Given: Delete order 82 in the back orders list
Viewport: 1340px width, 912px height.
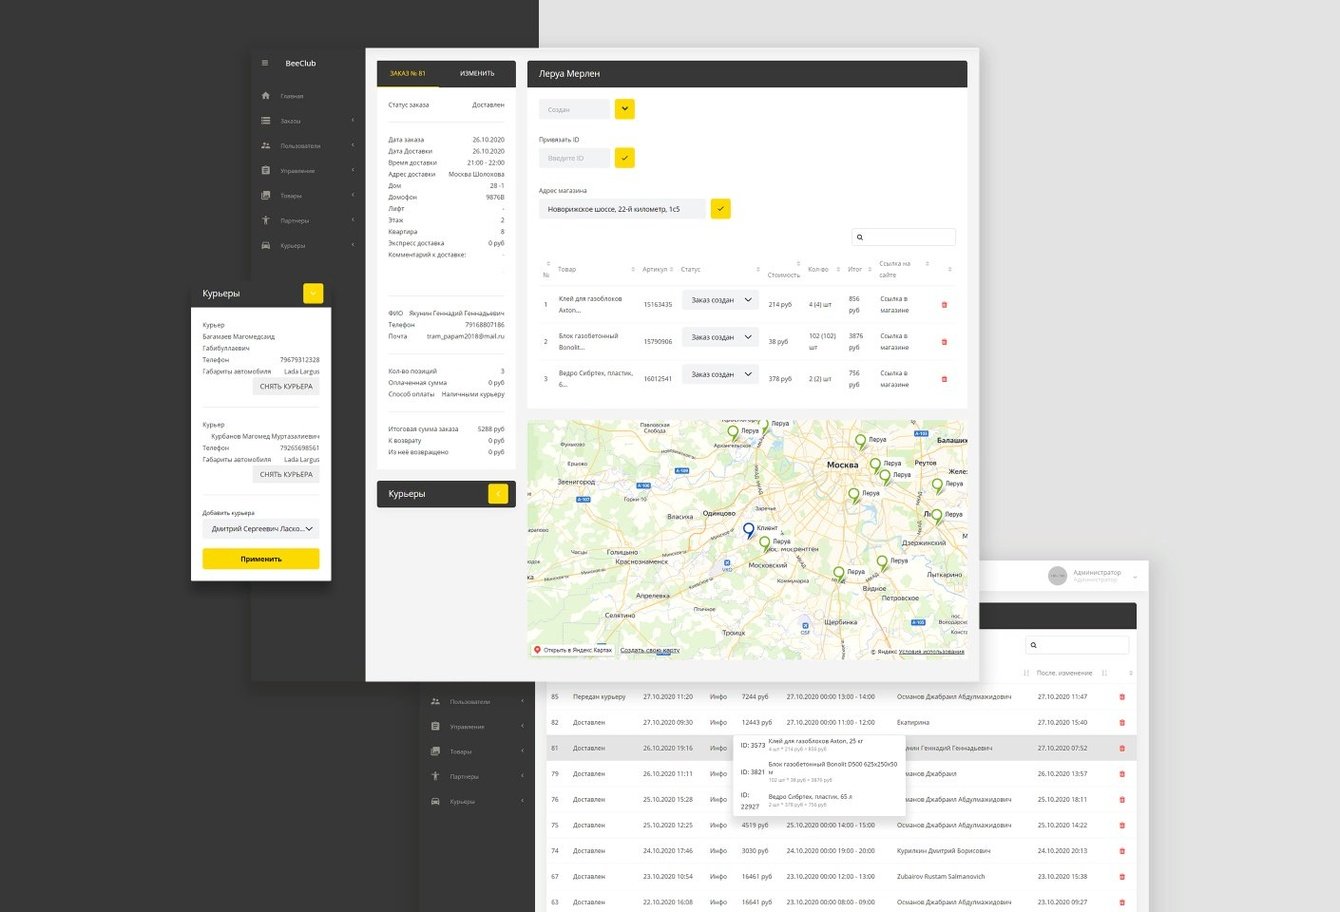Looking at the screenshot, I should click(1122, 722).
